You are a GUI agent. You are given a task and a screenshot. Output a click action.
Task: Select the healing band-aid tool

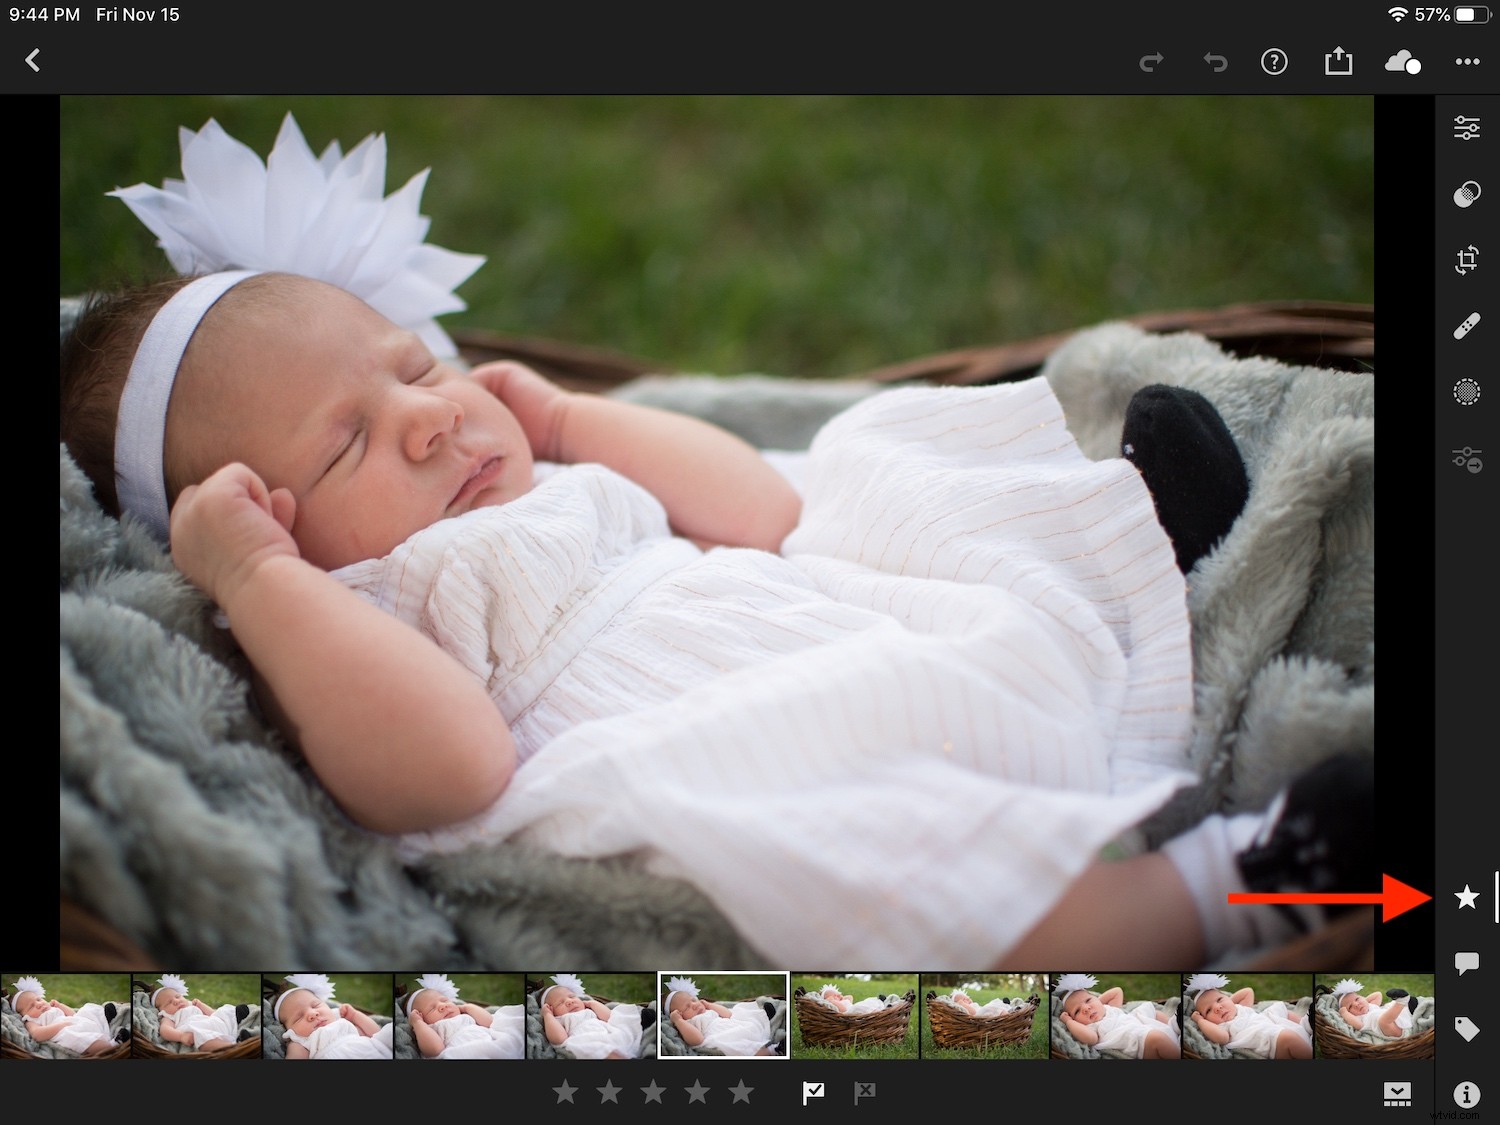pos(1467,325)
